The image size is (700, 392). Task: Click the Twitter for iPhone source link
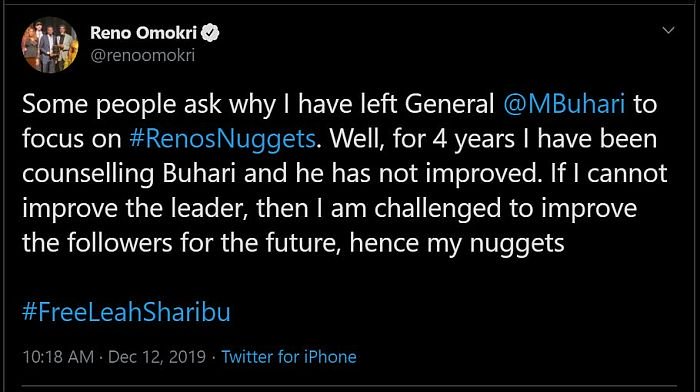pos(289,357)
